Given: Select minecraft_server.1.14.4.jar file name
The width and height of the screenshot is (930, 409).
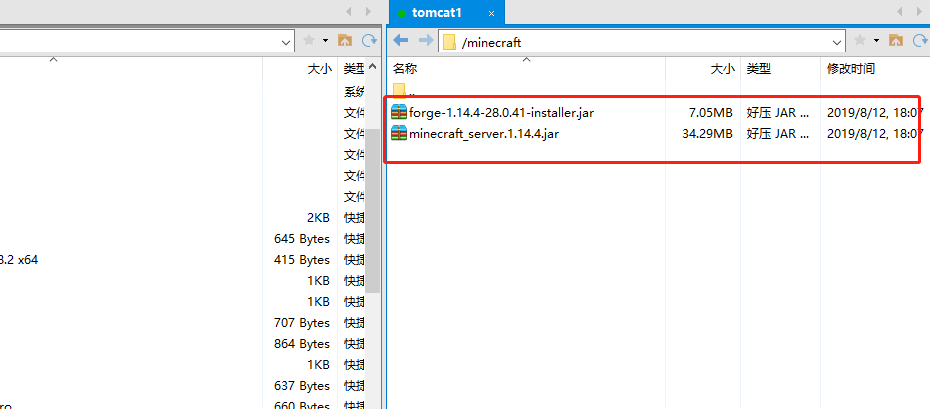Looking at the screenshot, I should coord(484,133).
